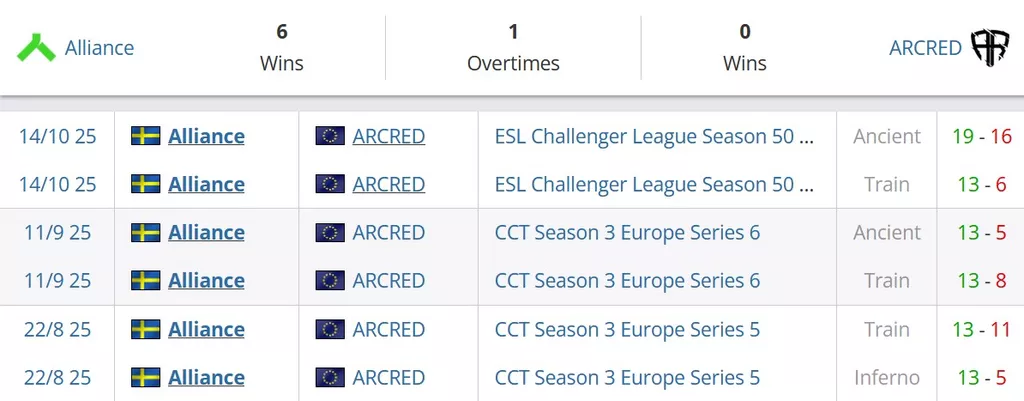Click EU flag in the 13 - 11 row

pyautogui.click(x=330, y=329)
